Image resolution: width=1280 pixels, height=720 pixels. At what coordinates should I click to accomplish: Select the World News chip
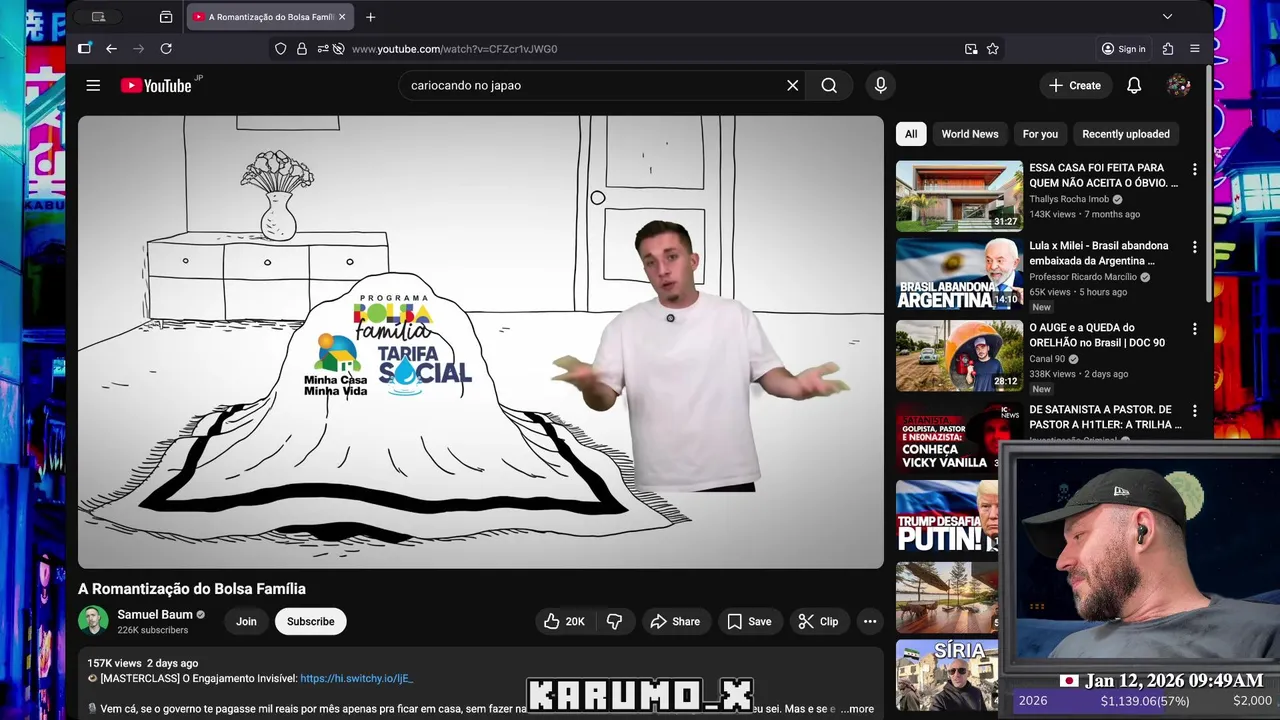(x=969, y=134)
